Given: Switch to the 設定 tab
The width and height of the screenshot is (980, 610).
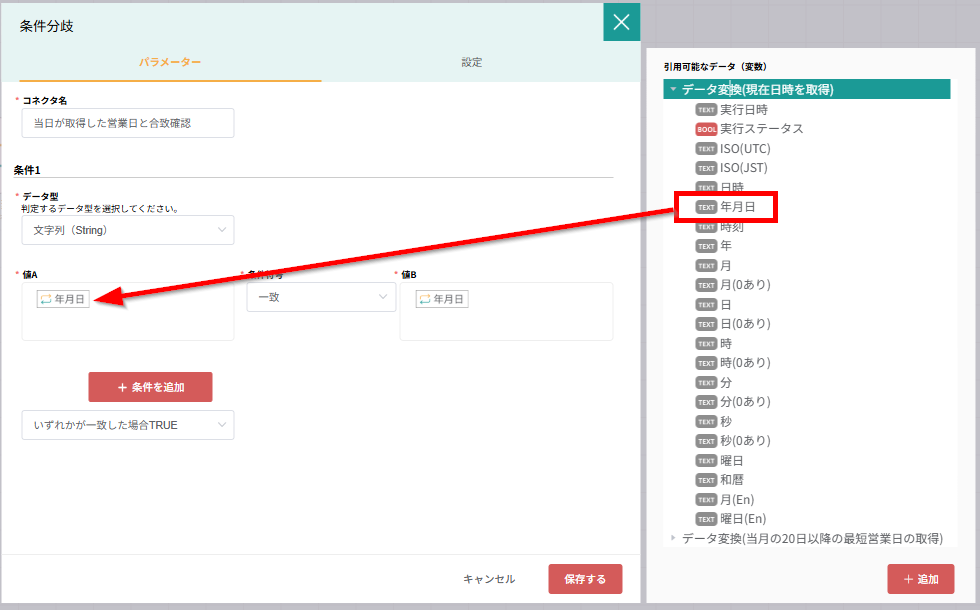Looking at the screenshot, I should point(471,62).
